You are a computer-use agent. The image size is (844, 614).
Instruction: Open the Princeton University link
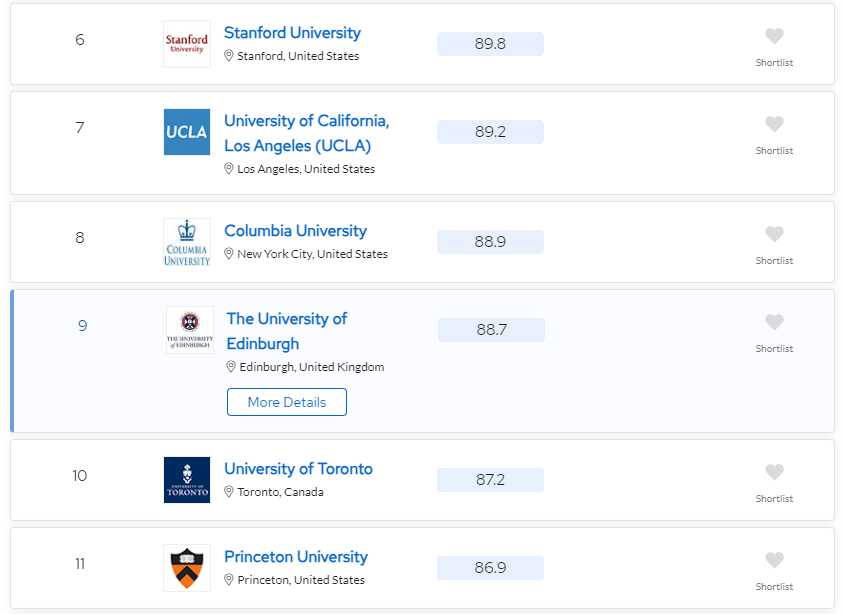pos(296,557)
